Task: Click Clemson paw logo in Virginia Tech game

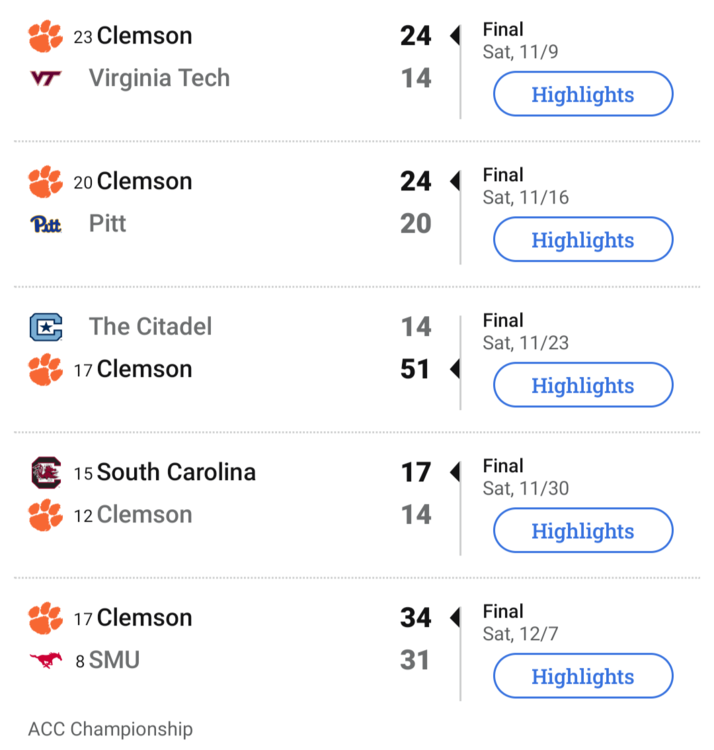Action: (46, 37)
